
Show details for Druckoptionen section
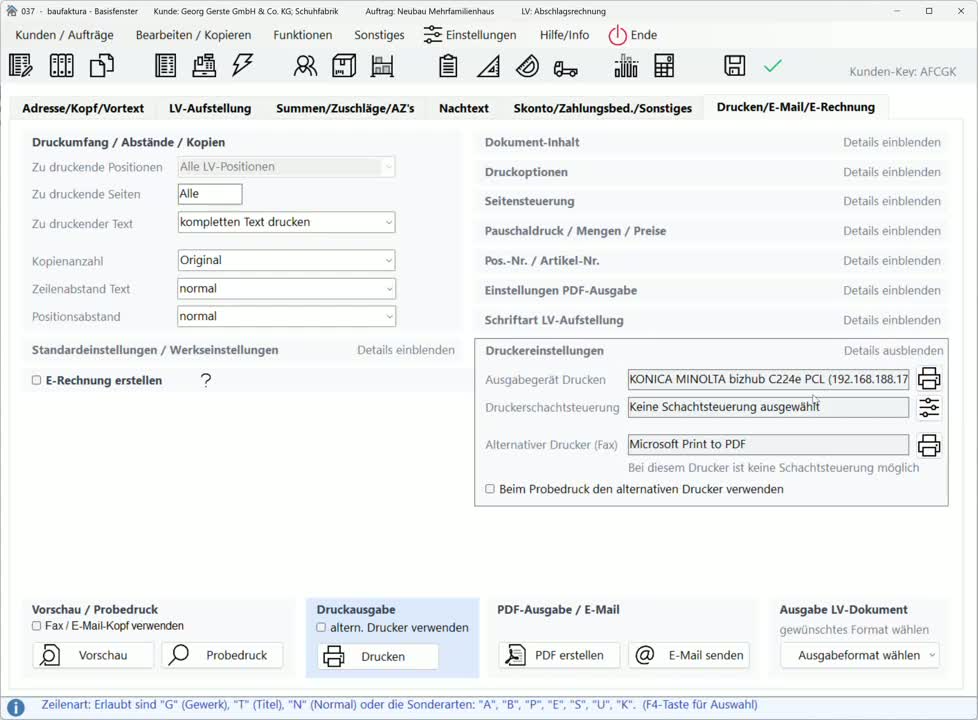coord(891,172)
